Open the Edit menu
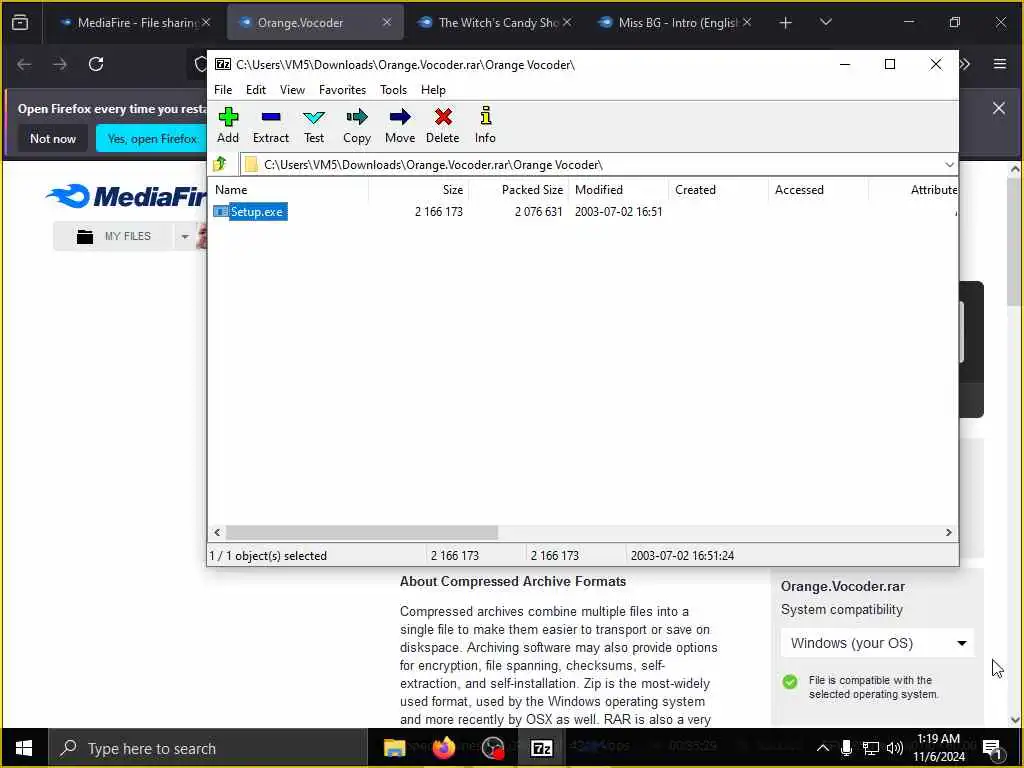 coord(255,89)
